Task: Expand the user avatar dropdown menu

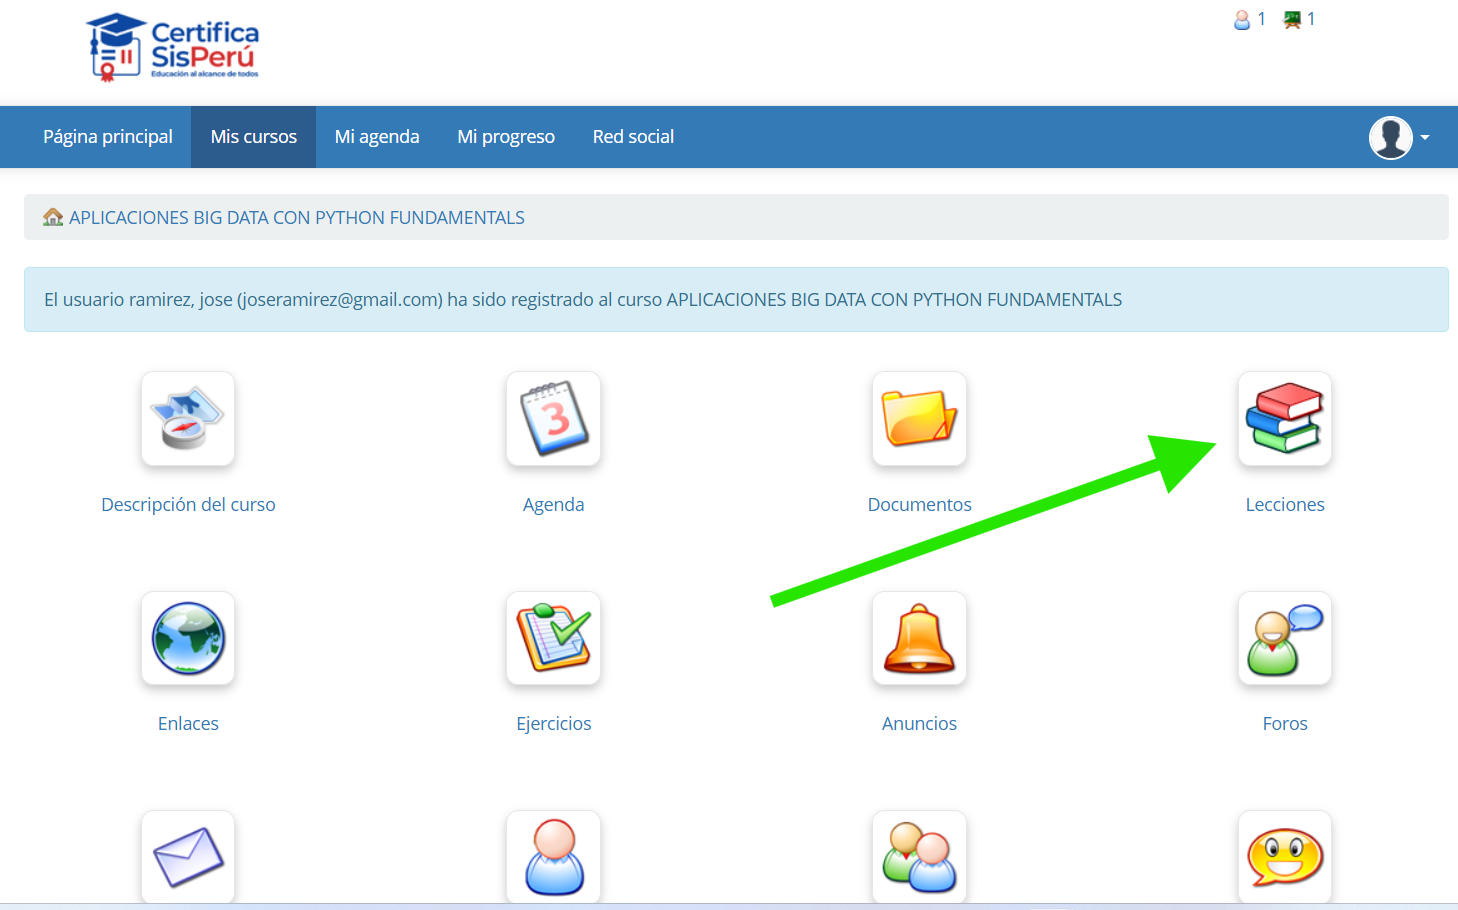Action: click(x=1399, y=137)
